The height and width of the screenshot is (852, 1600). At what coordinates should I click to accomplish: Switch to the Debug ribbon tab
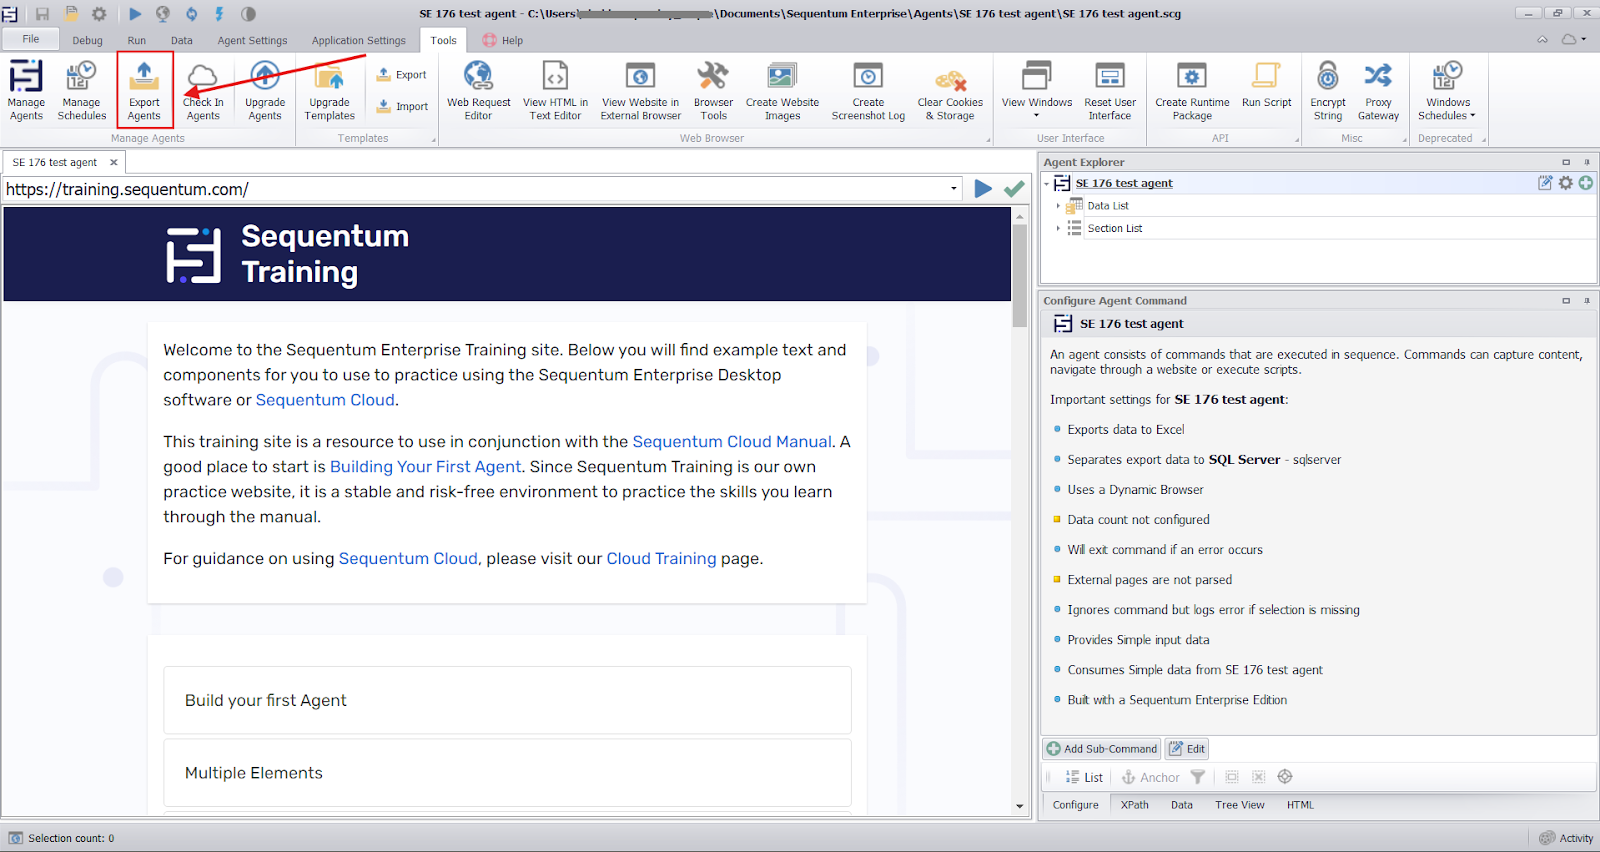click(87, 41)
